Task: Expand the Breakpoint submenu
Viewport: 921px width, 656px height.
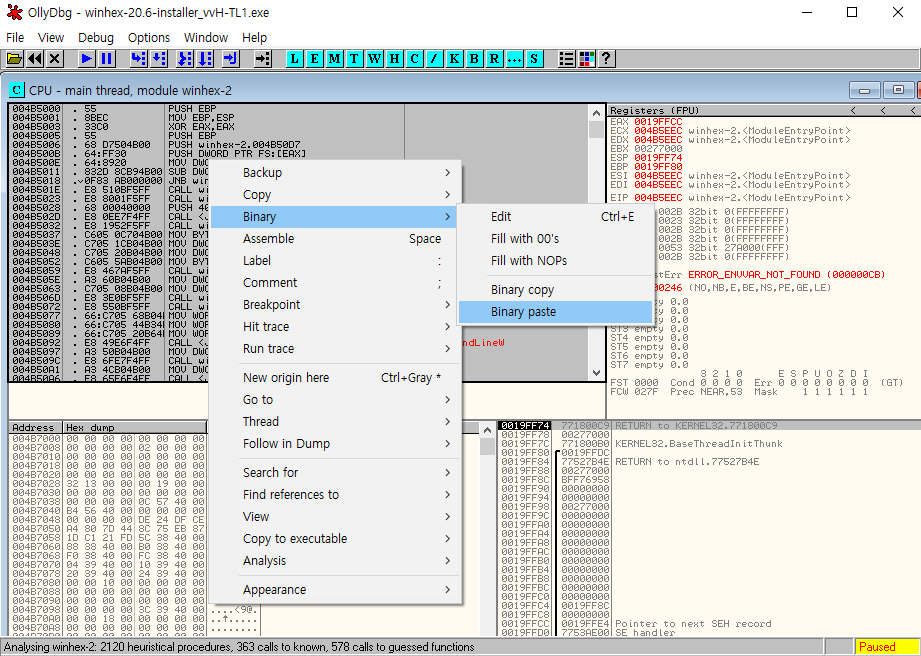Action: point(335,304)
